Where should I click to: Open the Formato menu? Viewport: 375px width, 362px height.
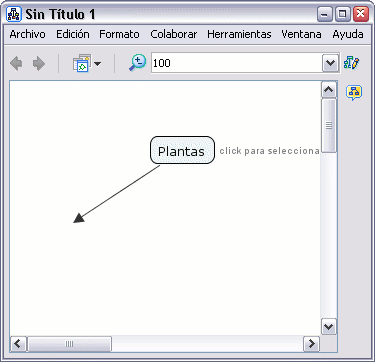click(x=119, y=34)
